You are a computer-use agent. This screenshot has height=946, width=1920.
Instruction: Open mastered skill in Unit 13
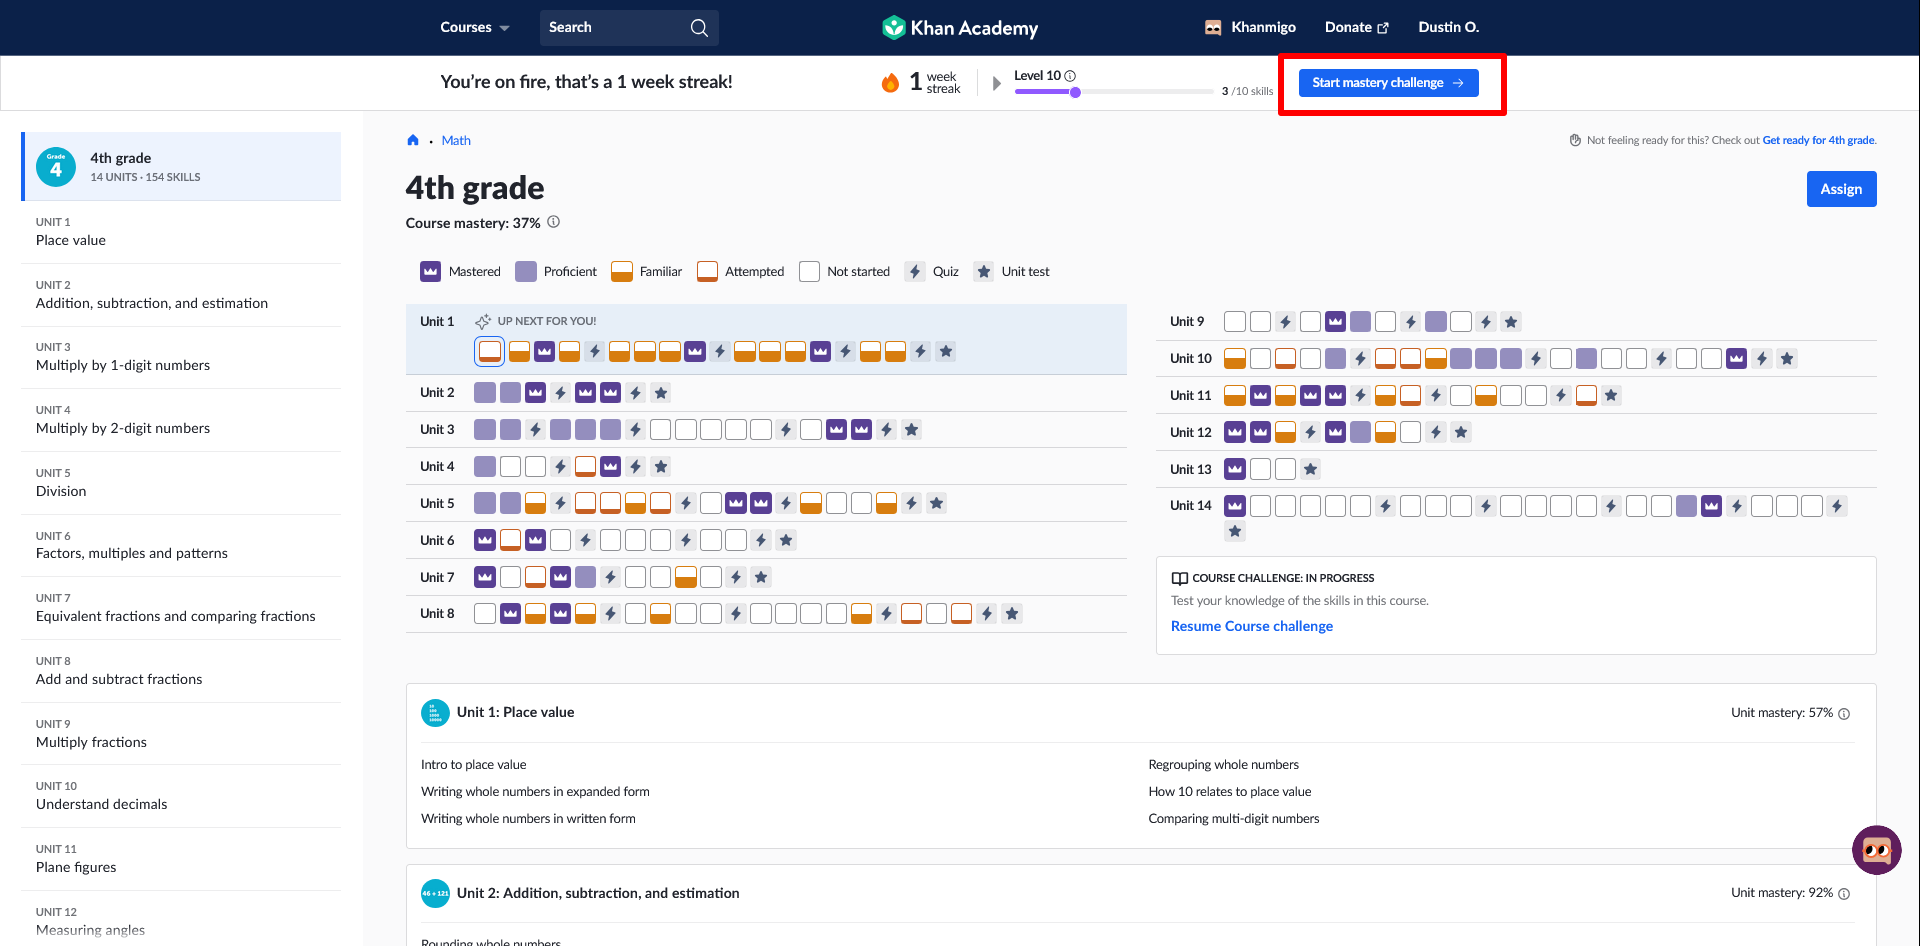(x=1235, y=469)
